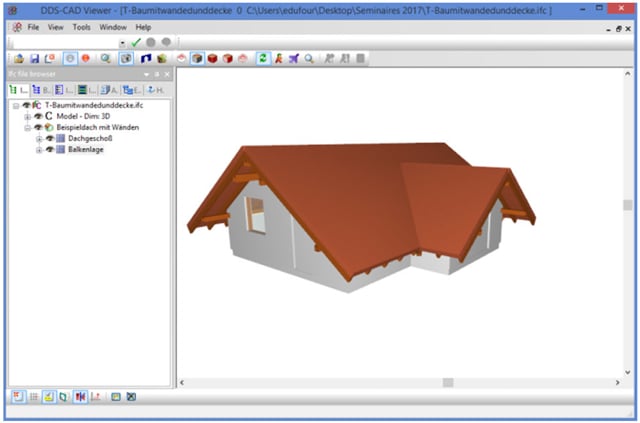The height and width of the screenshot is (423, 640).
Task: Click the blue floppy disk save icon
Action: (x=35, y=58)
